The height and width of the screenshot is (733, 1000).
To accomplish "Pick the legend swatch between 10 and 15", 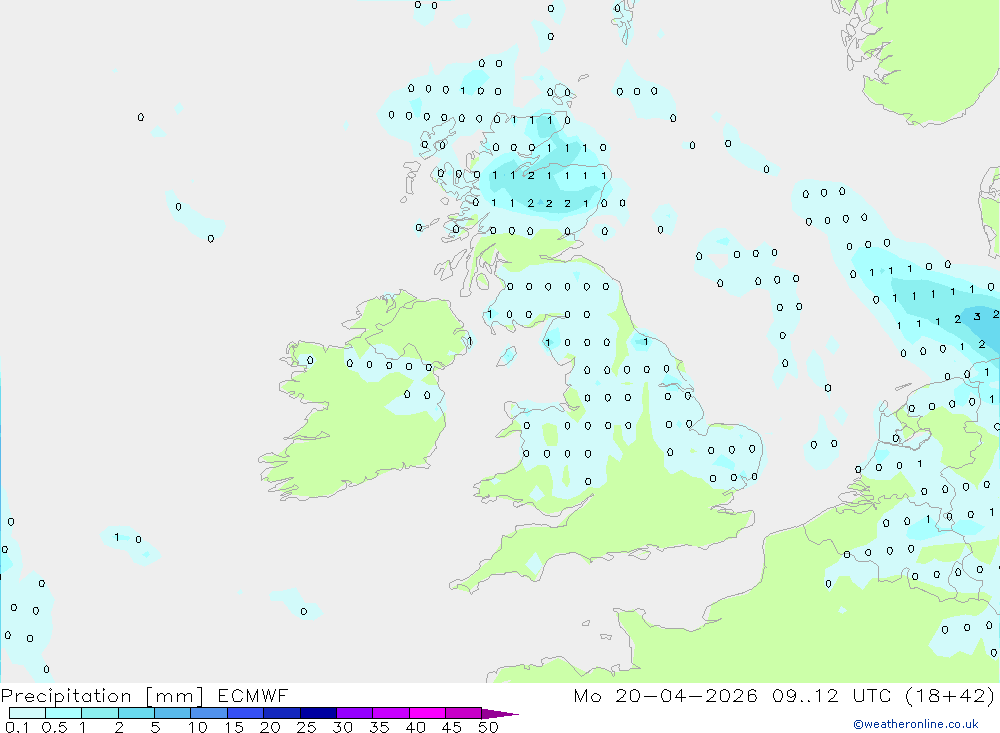I will pyautogui.click(x=209, y=713).
